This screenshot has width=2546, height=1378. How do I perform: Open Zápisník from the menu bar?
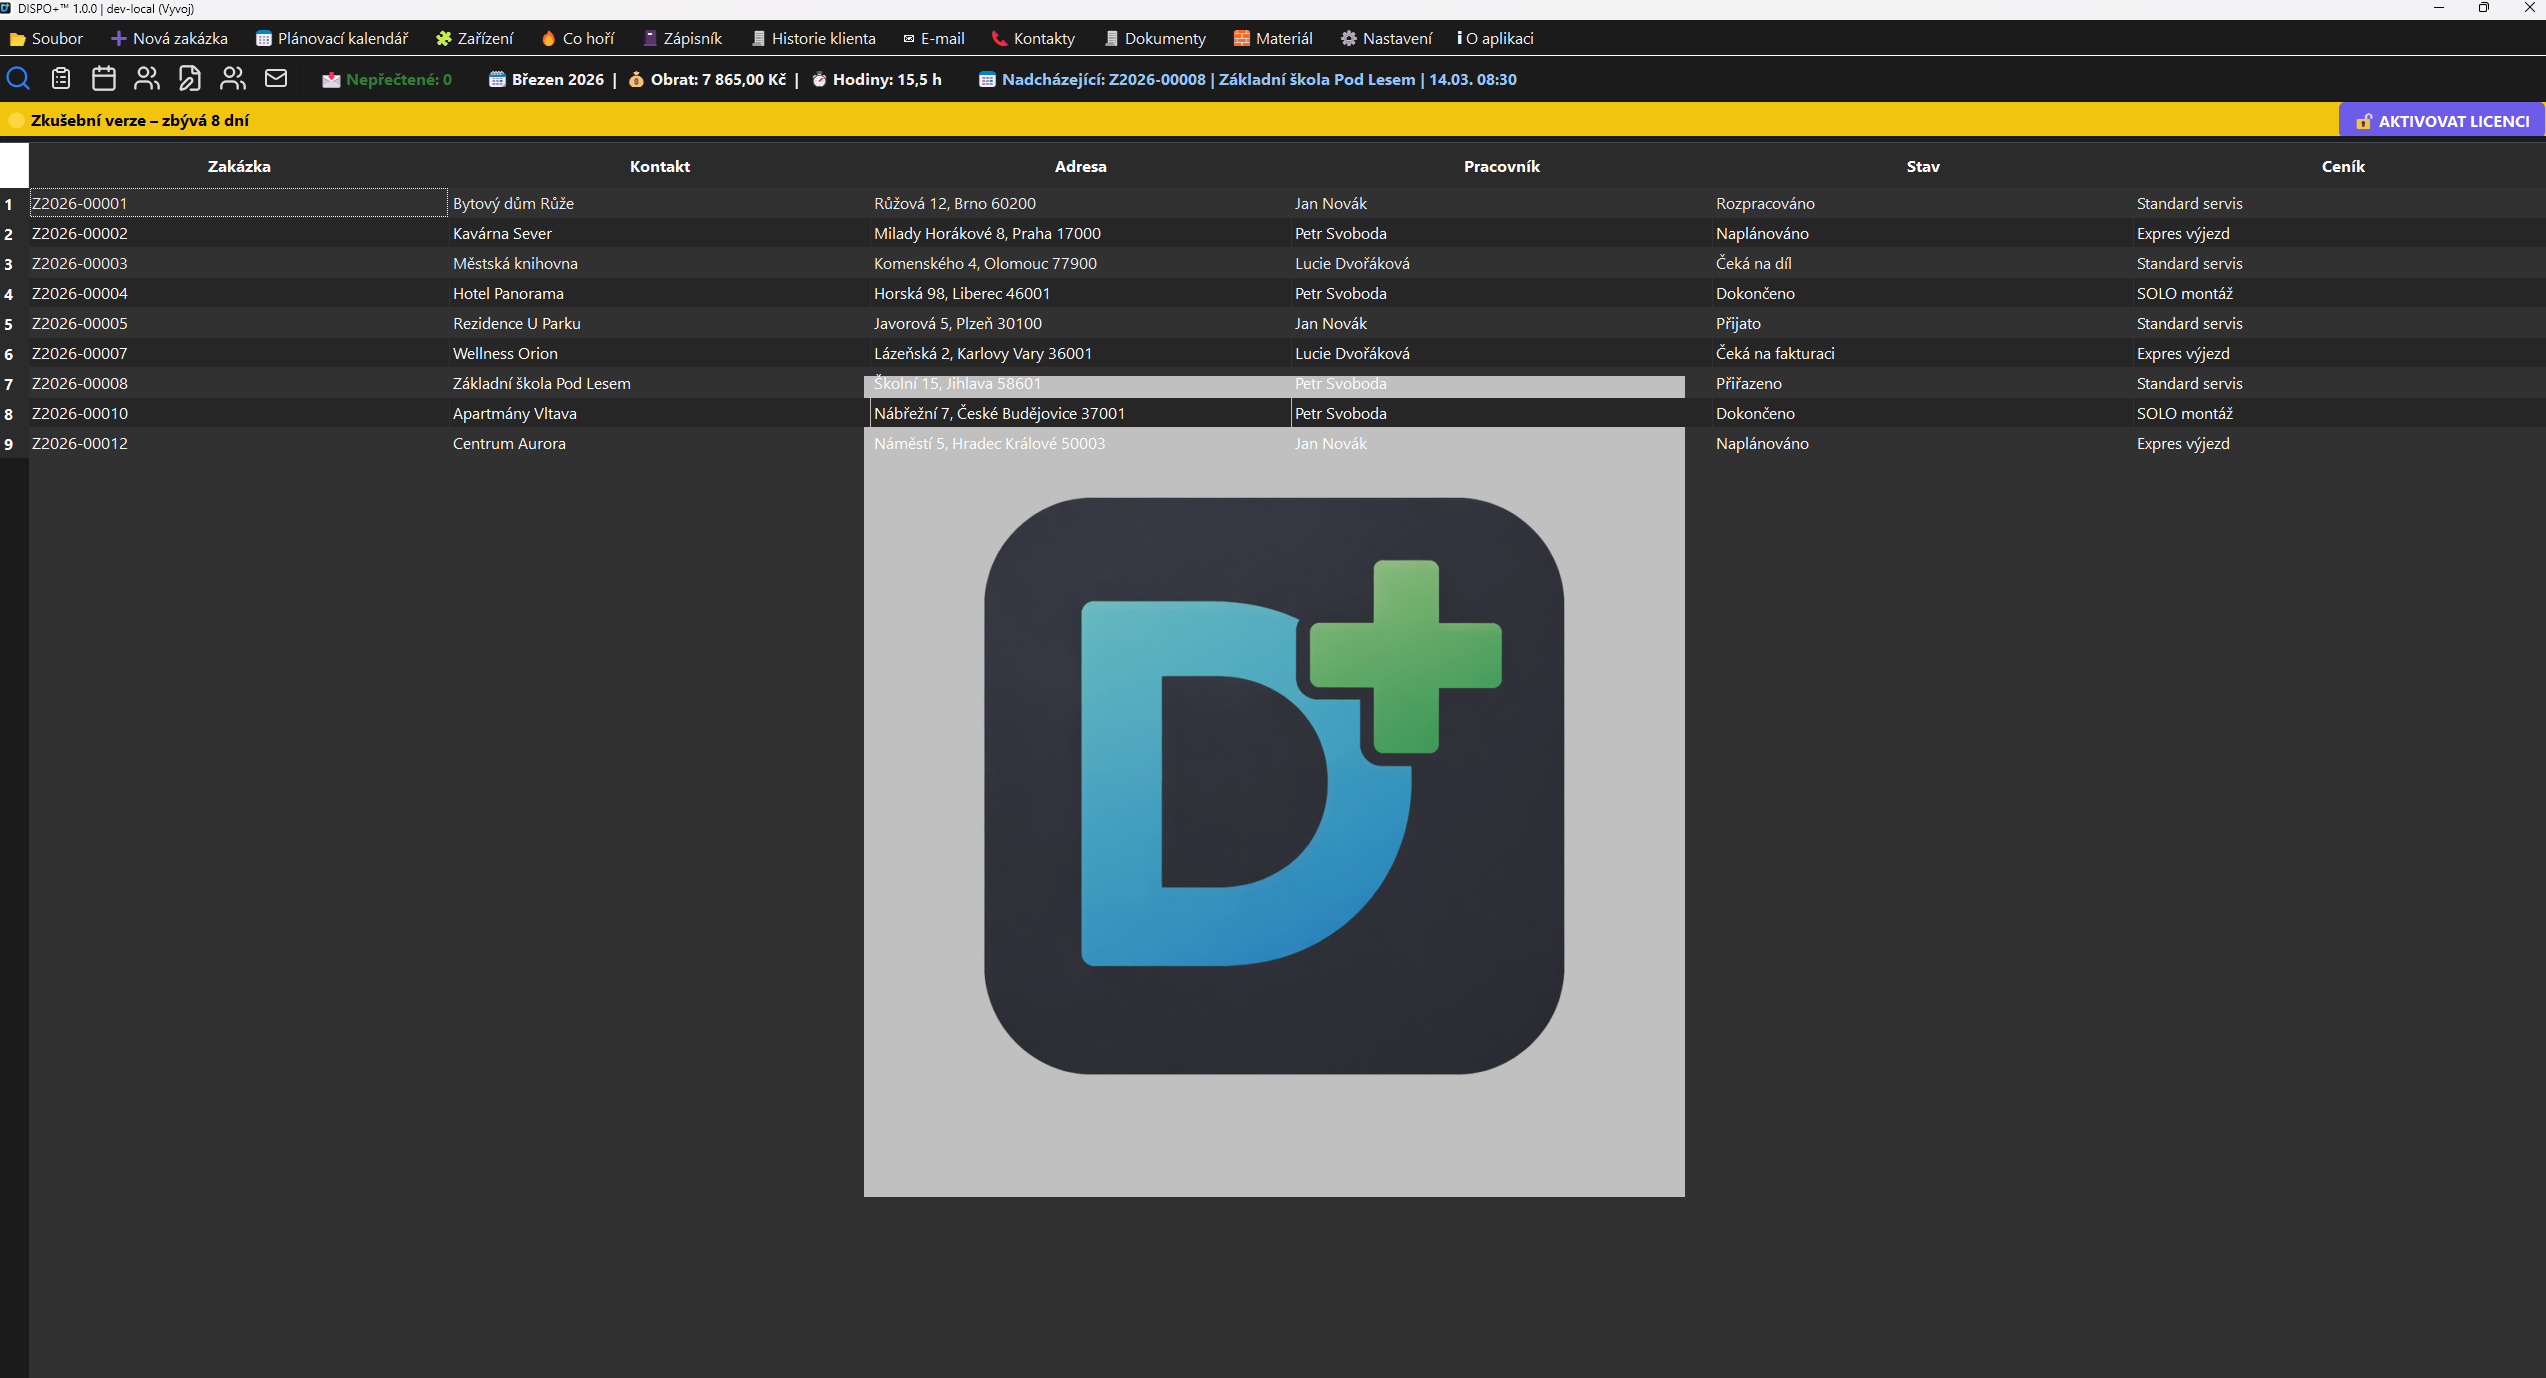pyautogui.click(x=683, y=38)
